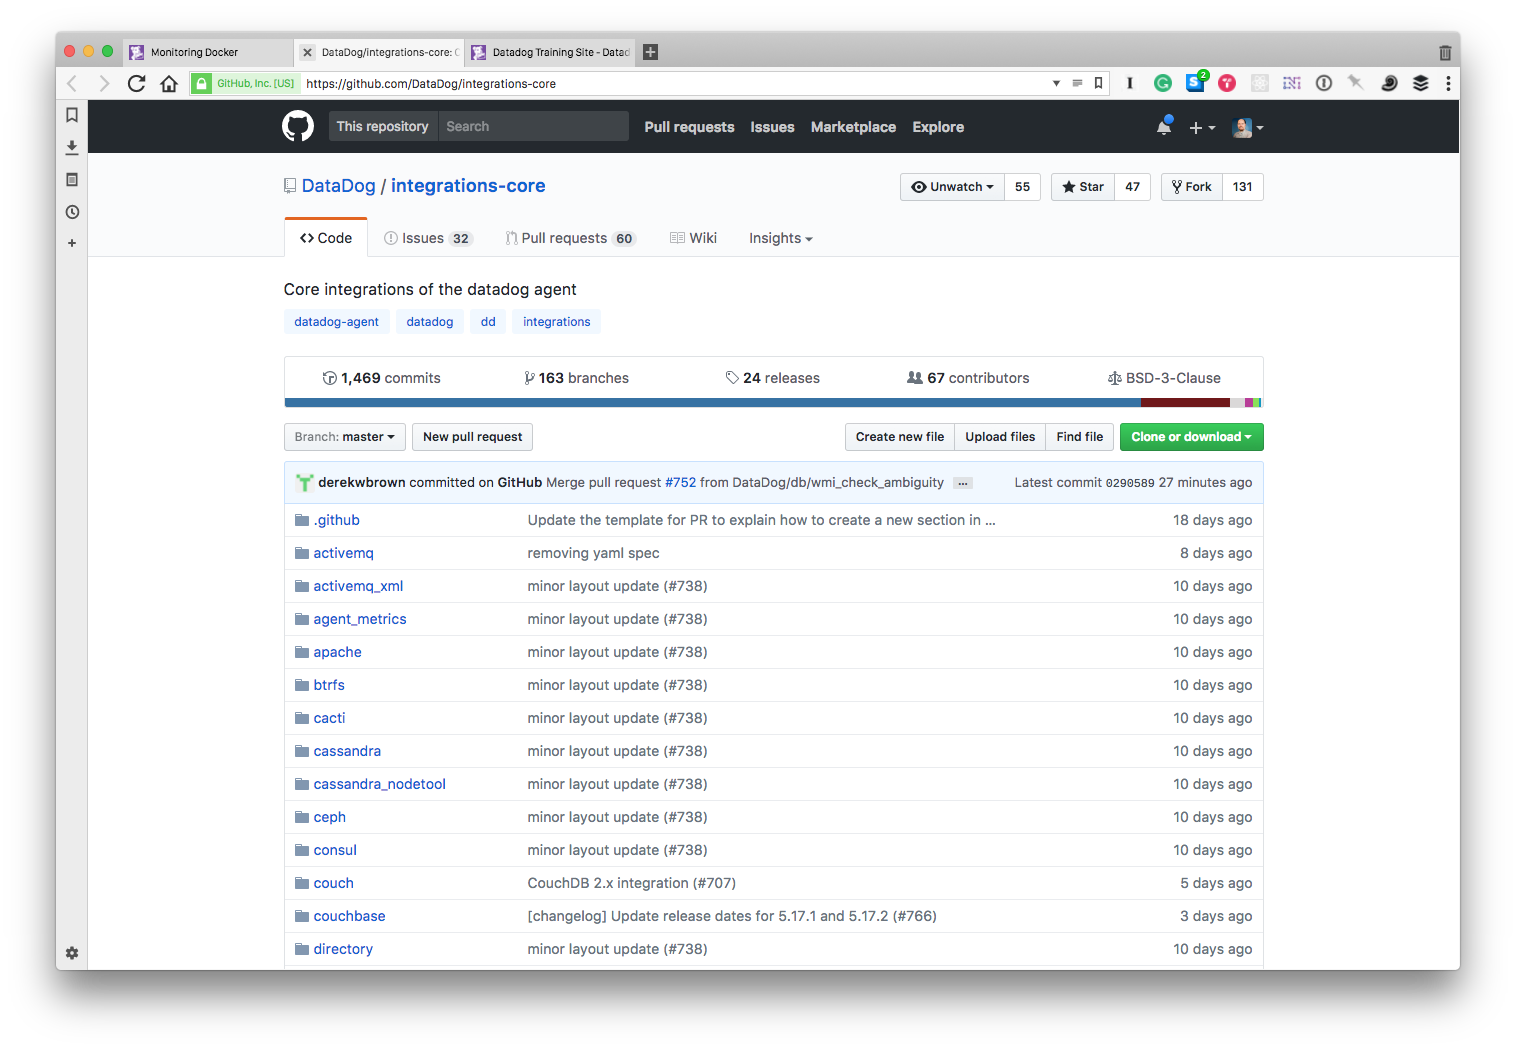The width and height of the screenshot is (1516, 1050).
Task: Open the notifications bell in GitHub header
Action: (1164, 126)
